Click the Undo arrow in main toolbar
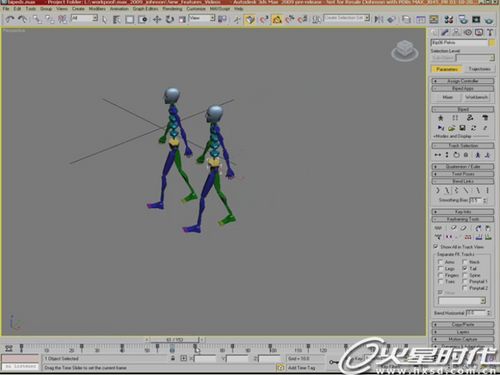The image size is (500, 375). pos(10,19)
